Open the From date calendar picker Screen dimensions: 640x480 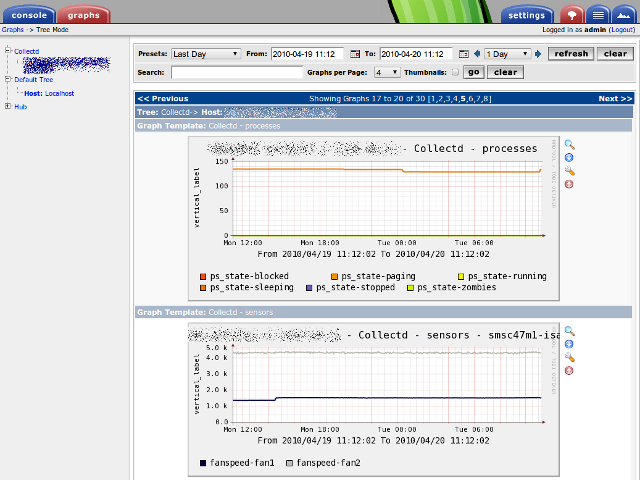pyautogui.click(x=355, y=54)
